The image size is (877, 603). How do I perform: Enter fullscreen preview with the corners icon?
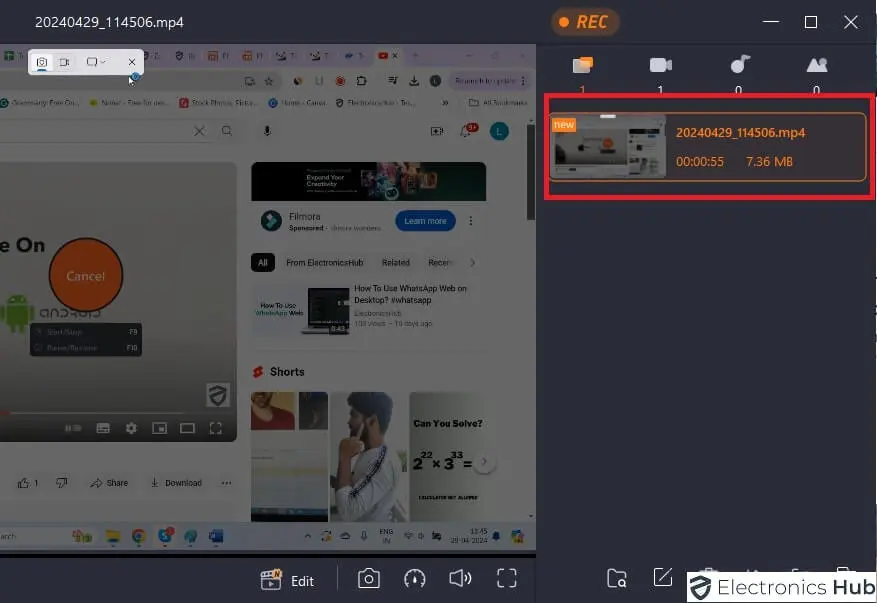click(x=507, y=578)
